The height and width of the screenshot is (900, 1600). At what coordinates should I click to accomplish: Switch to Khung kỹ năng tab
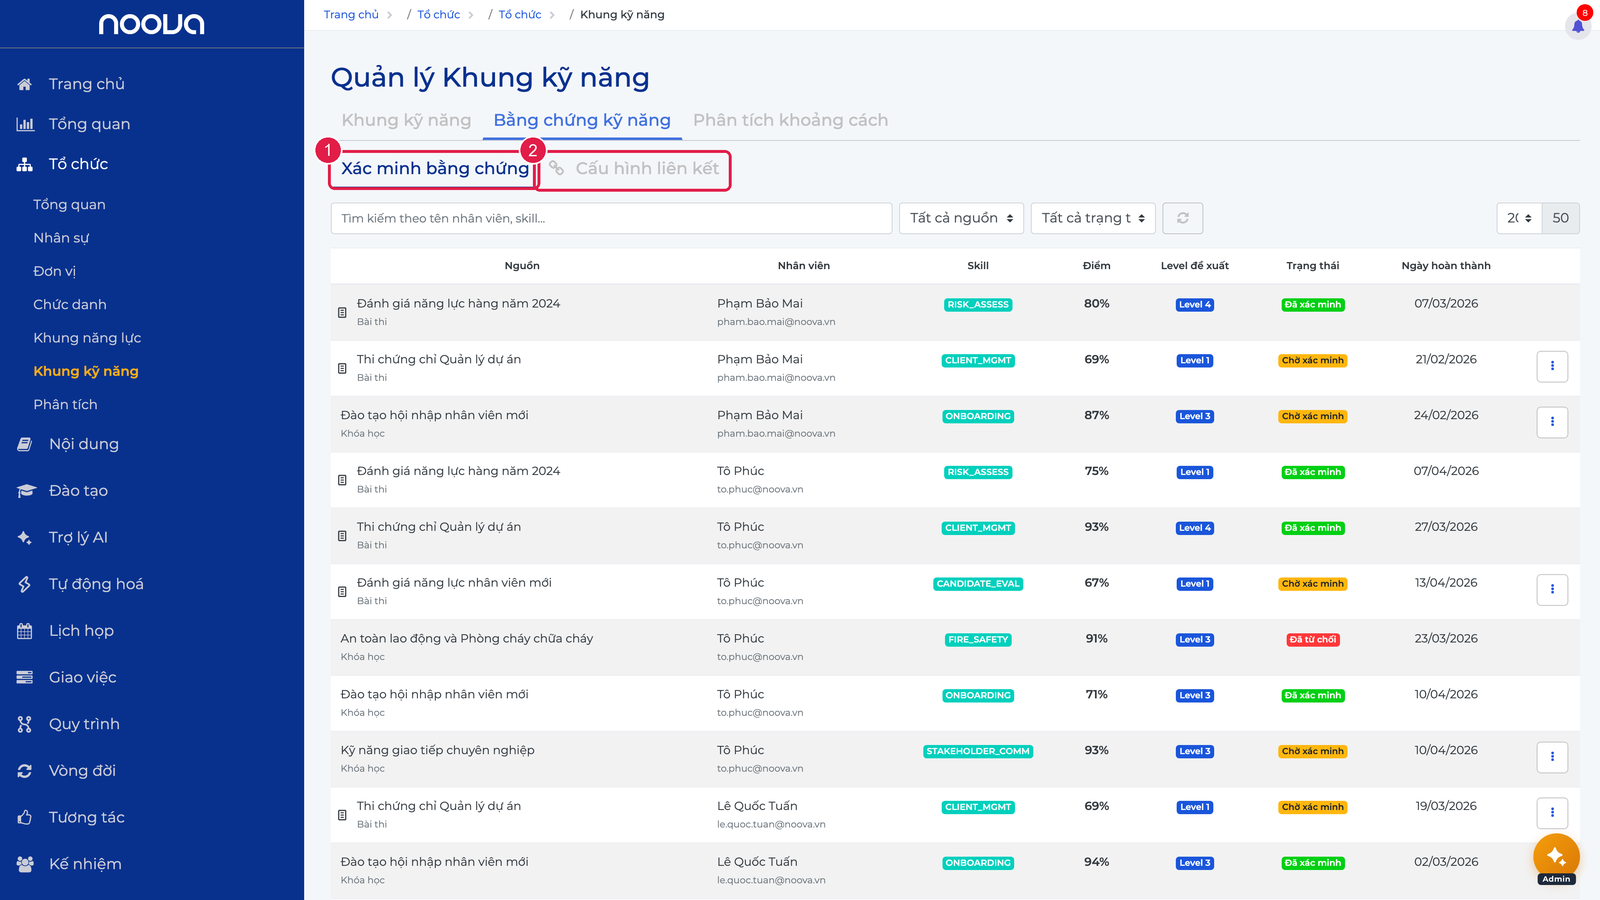pos(406,120)
